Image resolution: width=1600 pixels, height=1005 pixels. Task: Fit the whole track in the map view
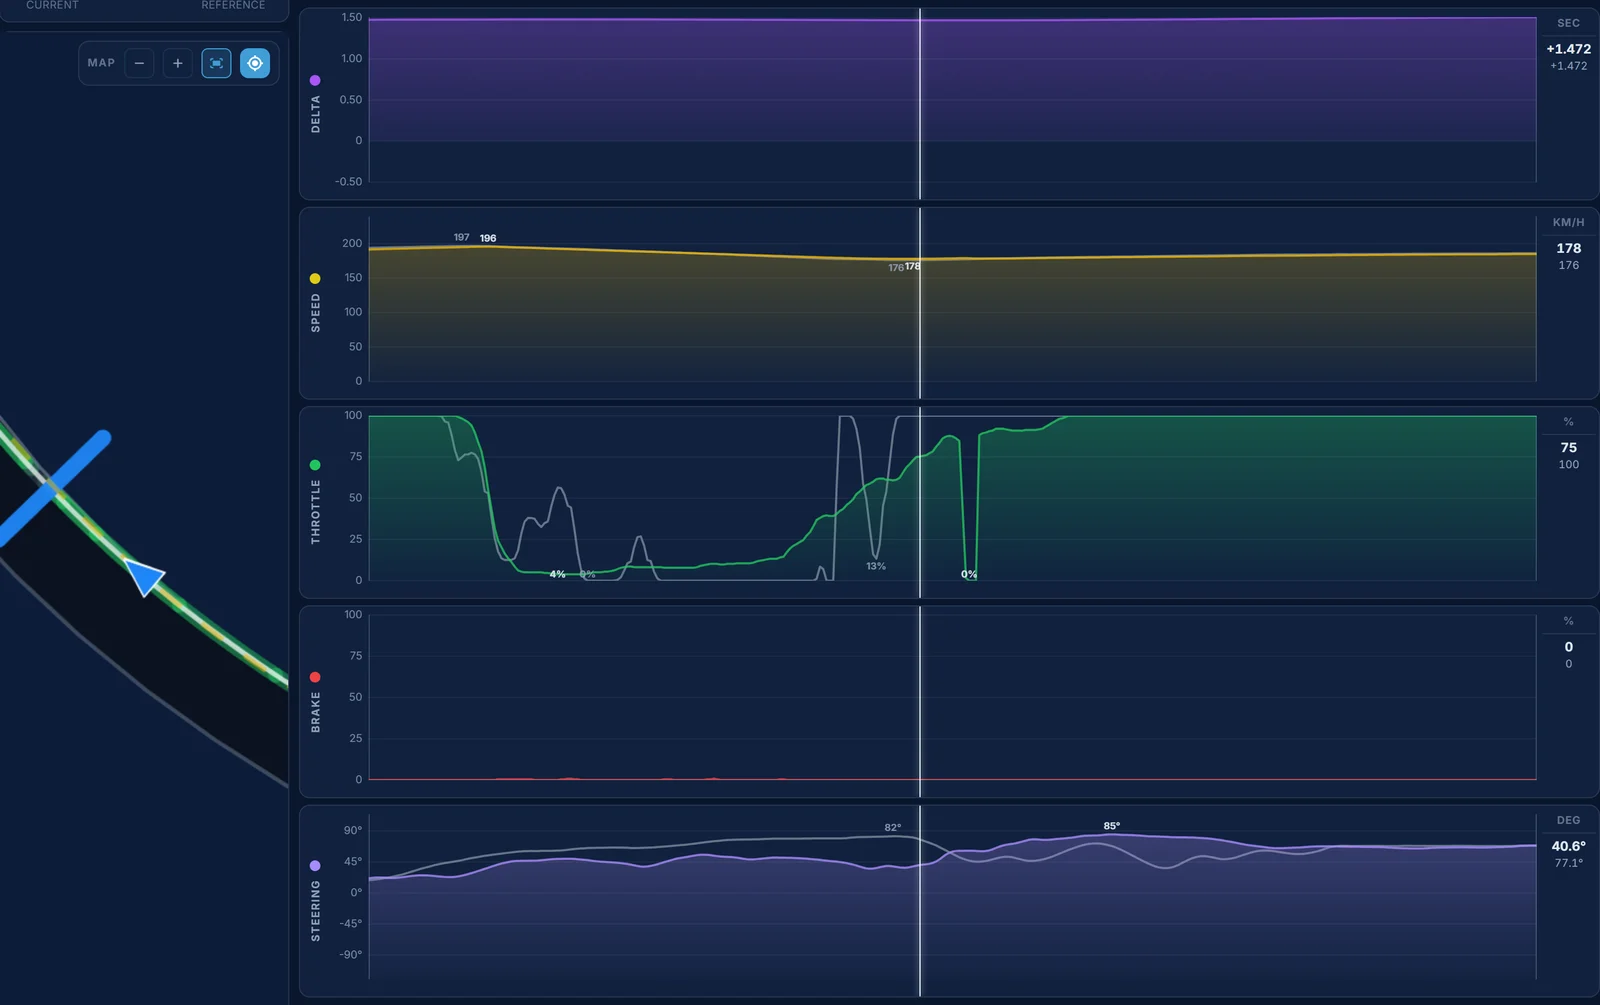click(x=216, y=63)
